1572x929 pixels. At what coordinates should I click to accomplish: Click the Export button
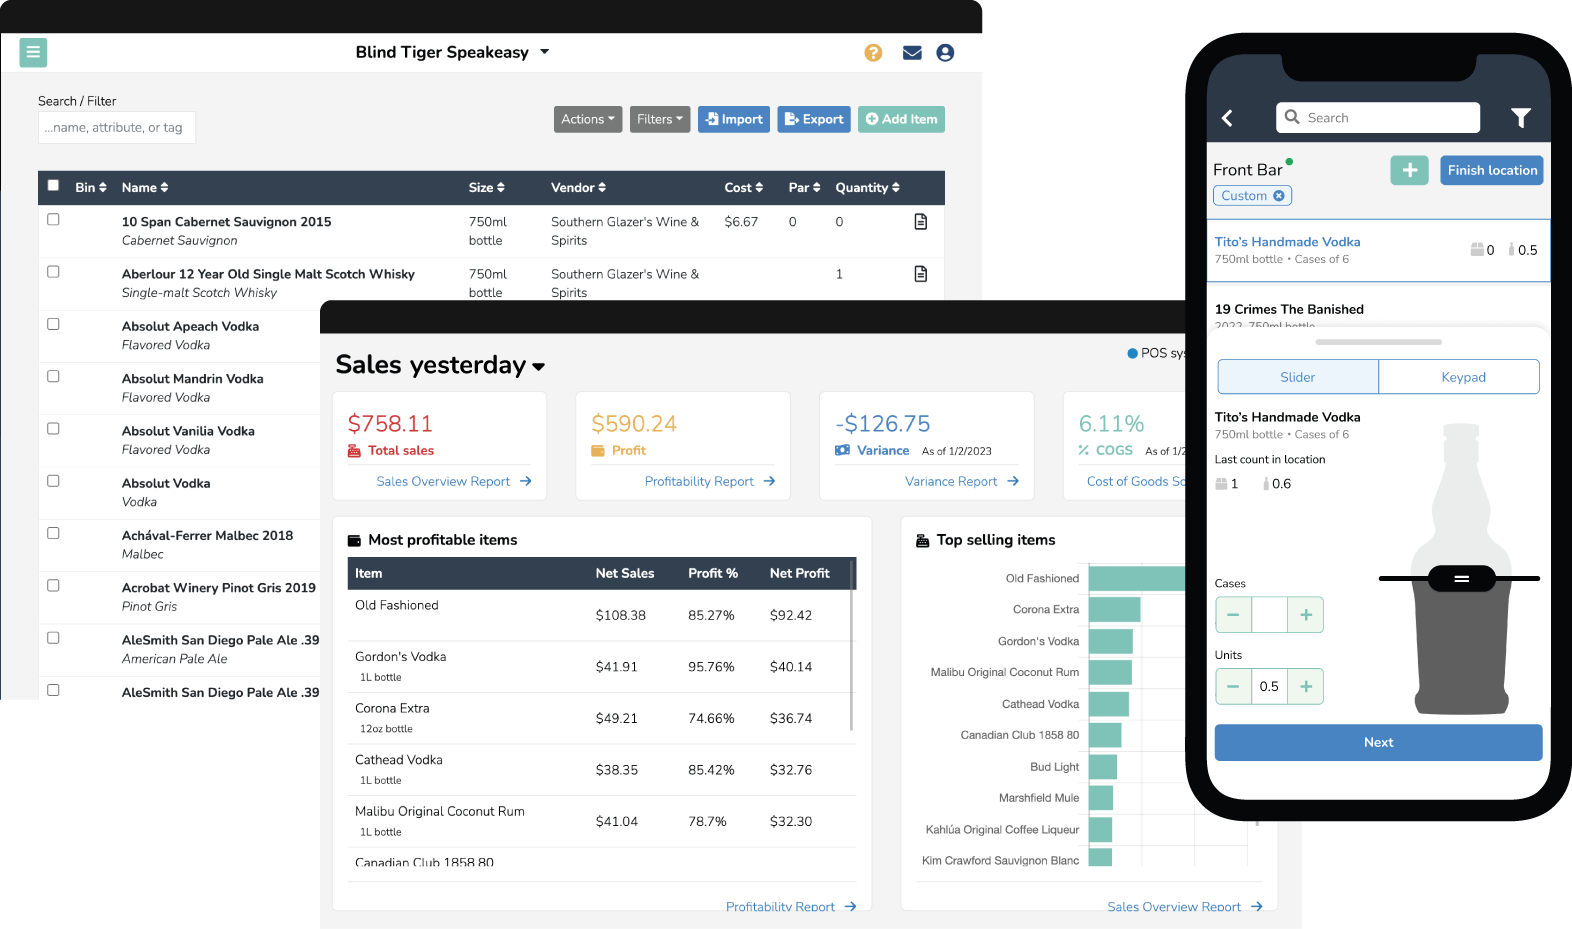[814, 120]
